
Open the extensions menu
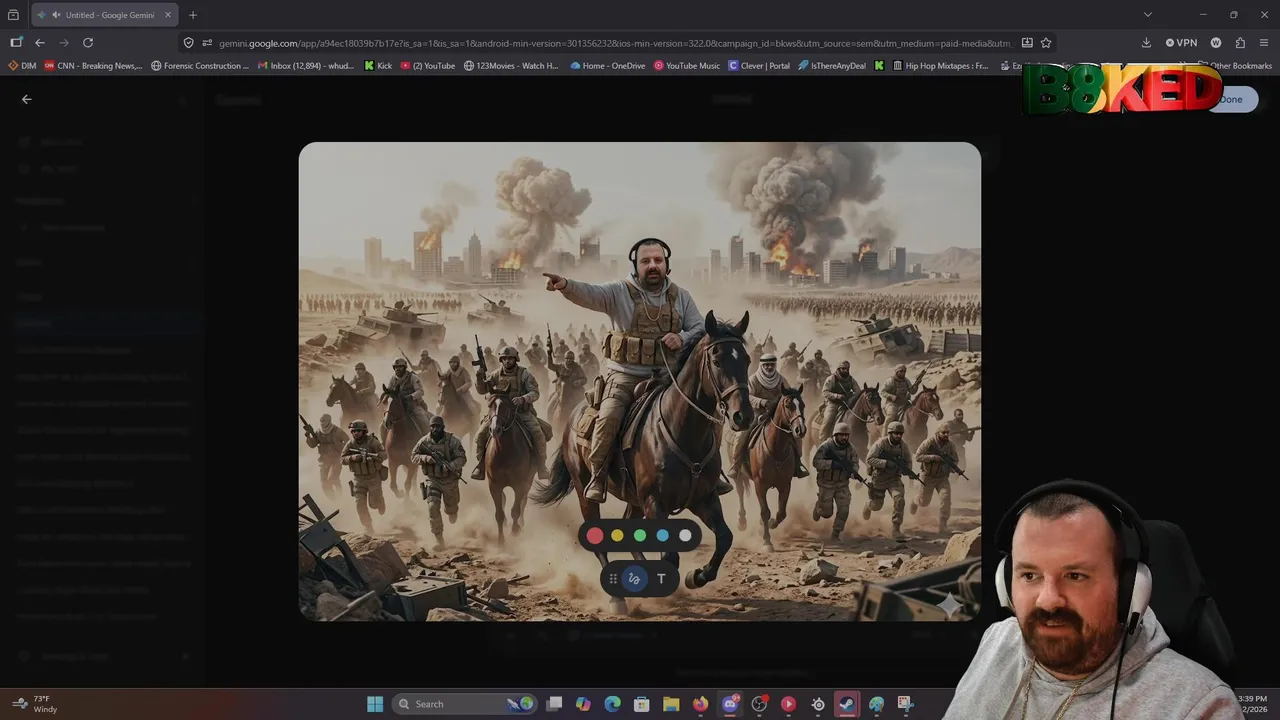1240,43
